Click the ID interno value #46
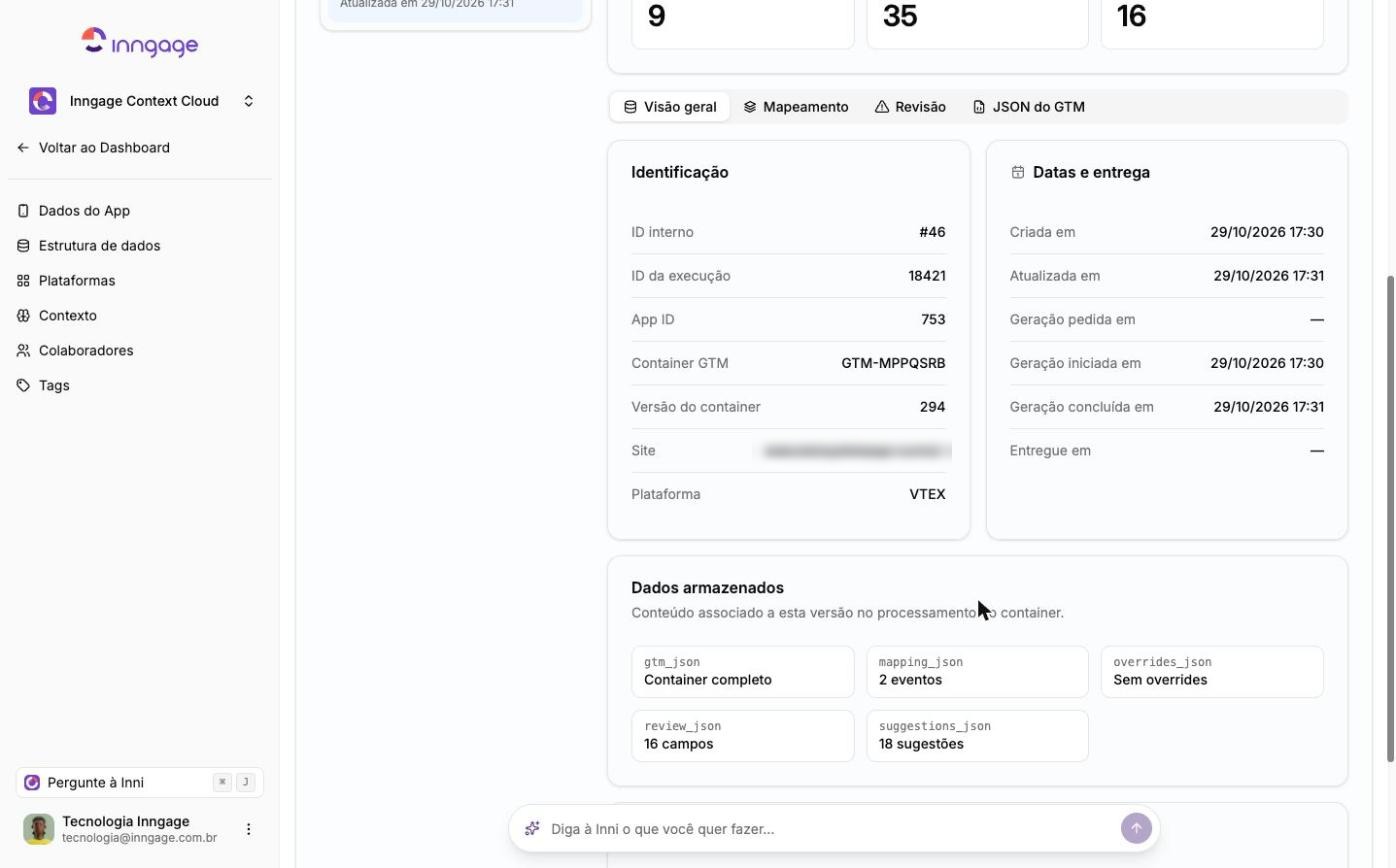Image resolution: width=1396 pixels, height=868 pixels. point(932,232)
